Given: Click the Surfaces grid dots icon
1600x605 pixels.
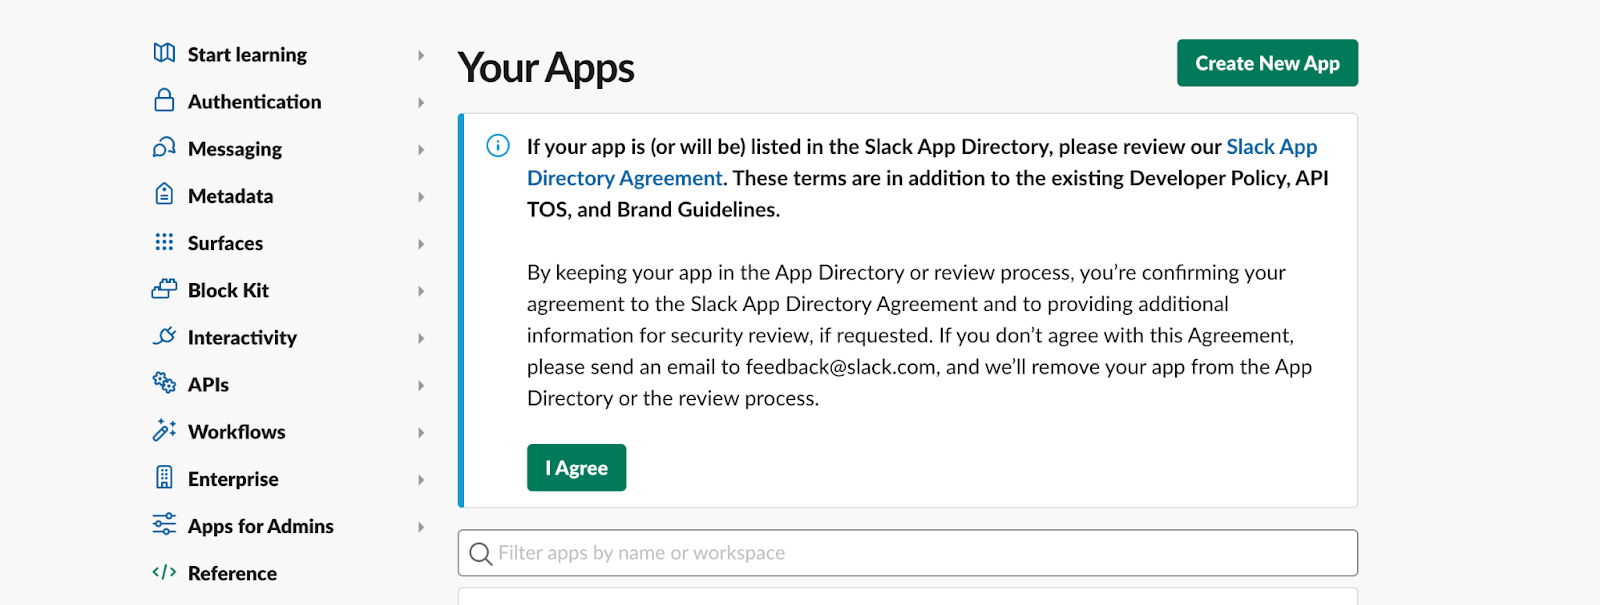Looking at the screenshot, I should tap(164, 242).
